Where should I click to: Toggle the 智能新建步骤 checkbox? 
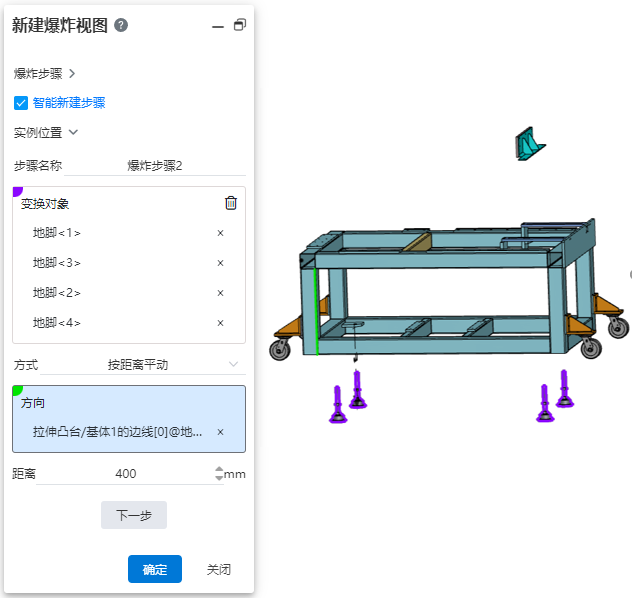[21, 103]
